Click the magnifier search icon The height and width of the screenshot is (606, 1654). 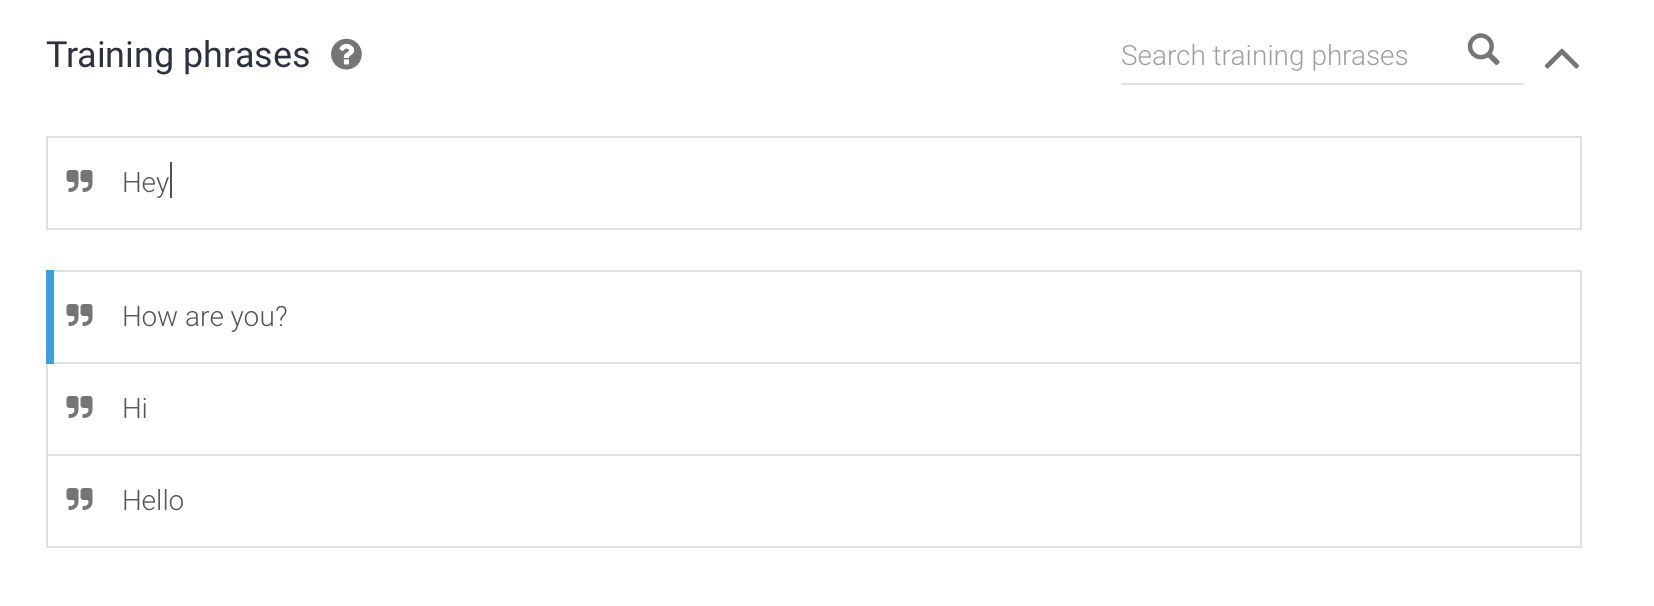point(1483,49)
